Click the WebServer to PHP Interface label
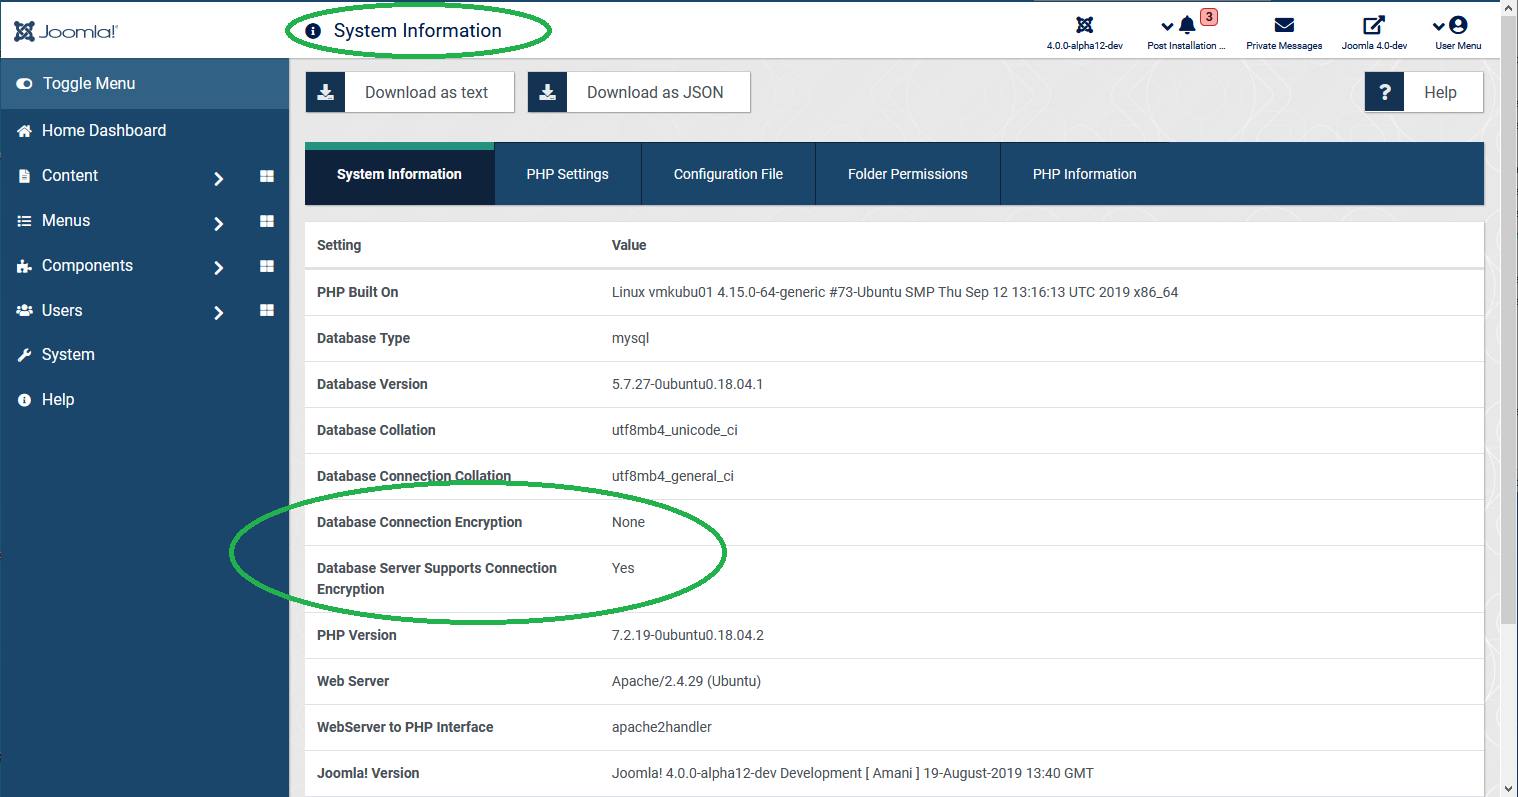The image size is (1518, 797). 405,727
